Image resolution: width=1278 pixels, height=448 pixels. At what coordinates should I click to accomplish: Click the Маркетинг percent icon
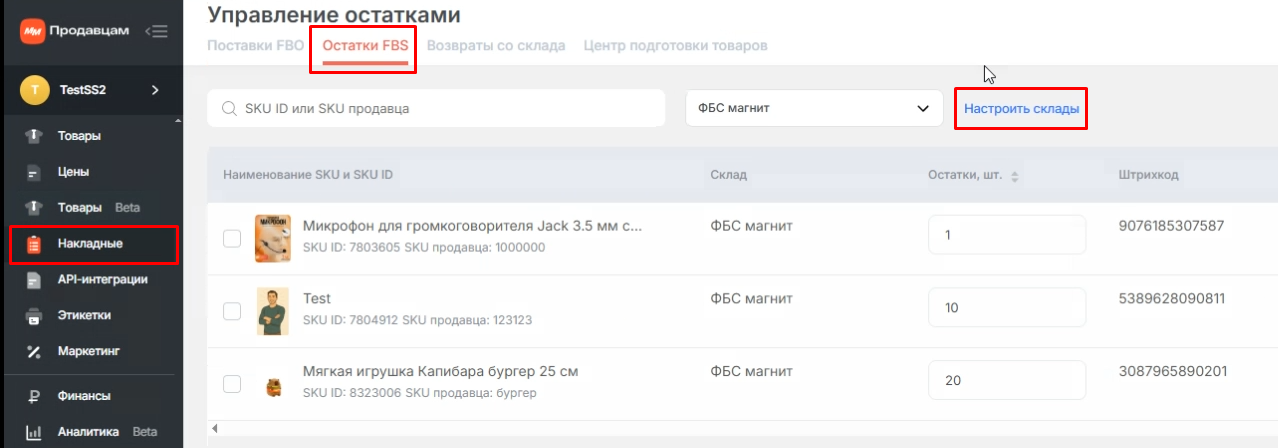[33, 352]
